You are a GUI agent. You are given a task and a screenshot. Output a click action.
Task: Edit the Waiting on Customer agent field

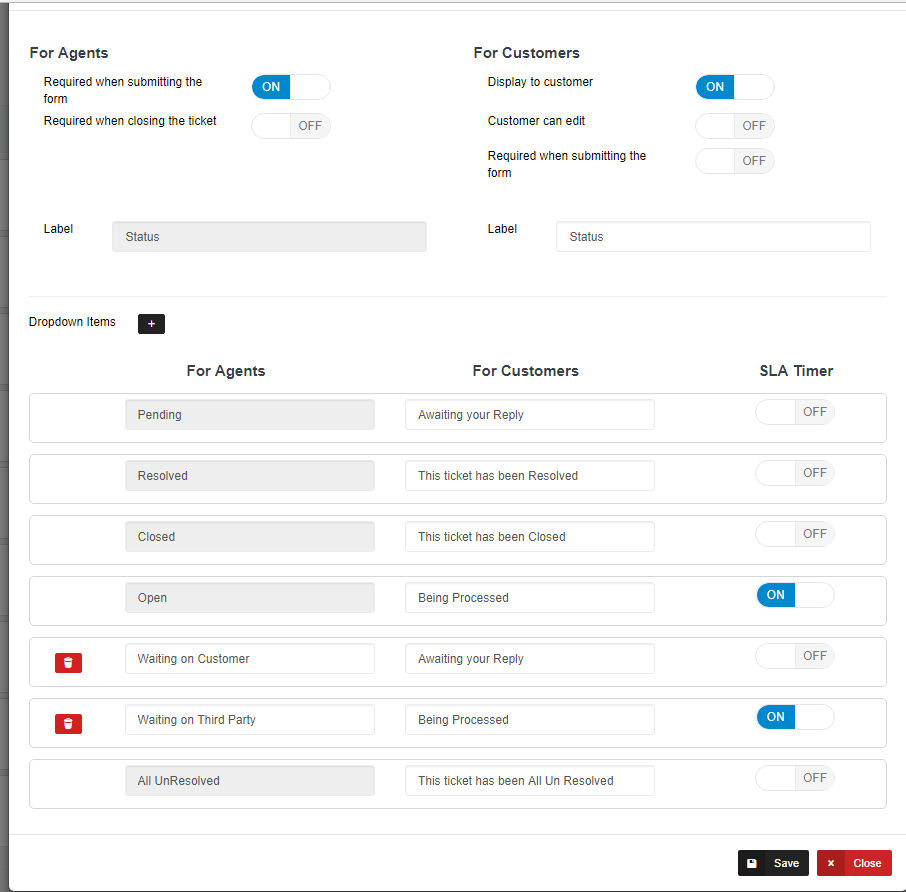[249, 659]
